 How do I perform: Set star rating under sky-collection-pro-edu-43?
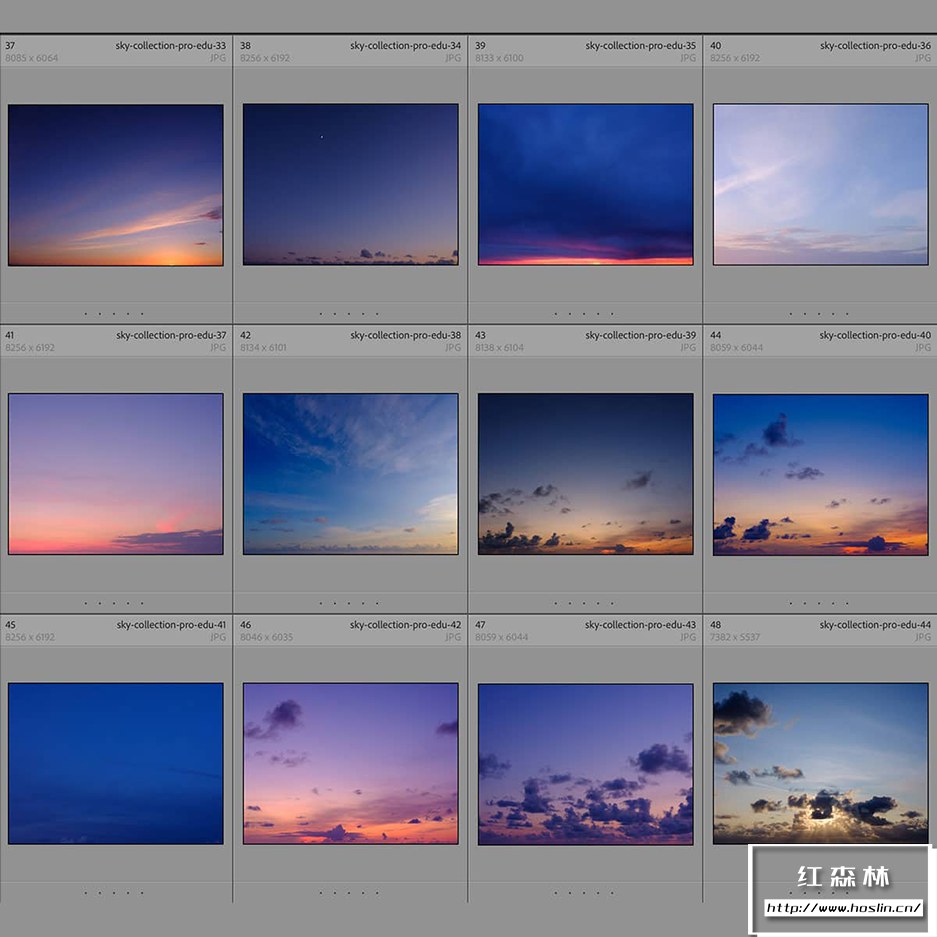[584, 893]
